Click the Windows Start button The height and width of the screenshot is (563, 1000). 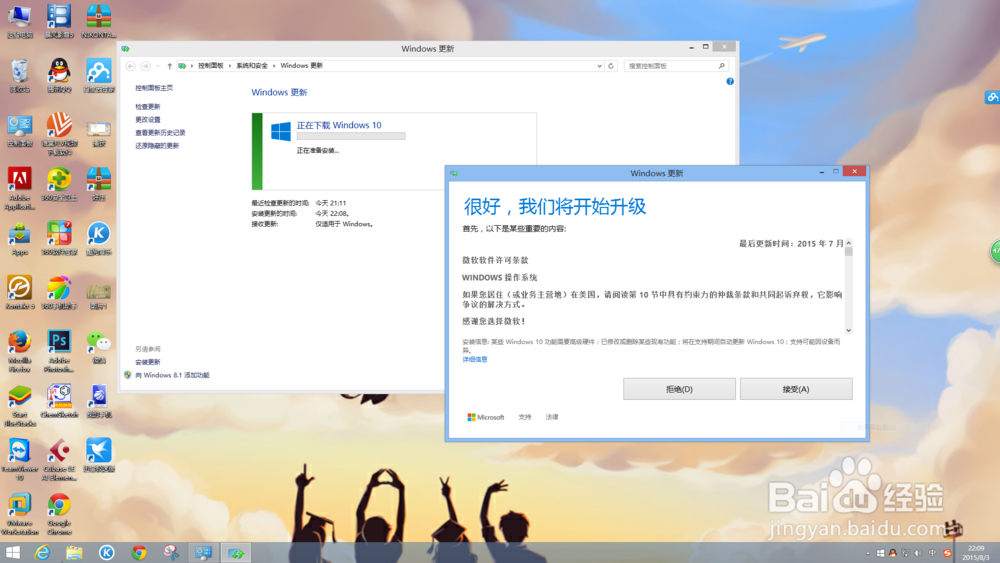pos(13,552)
